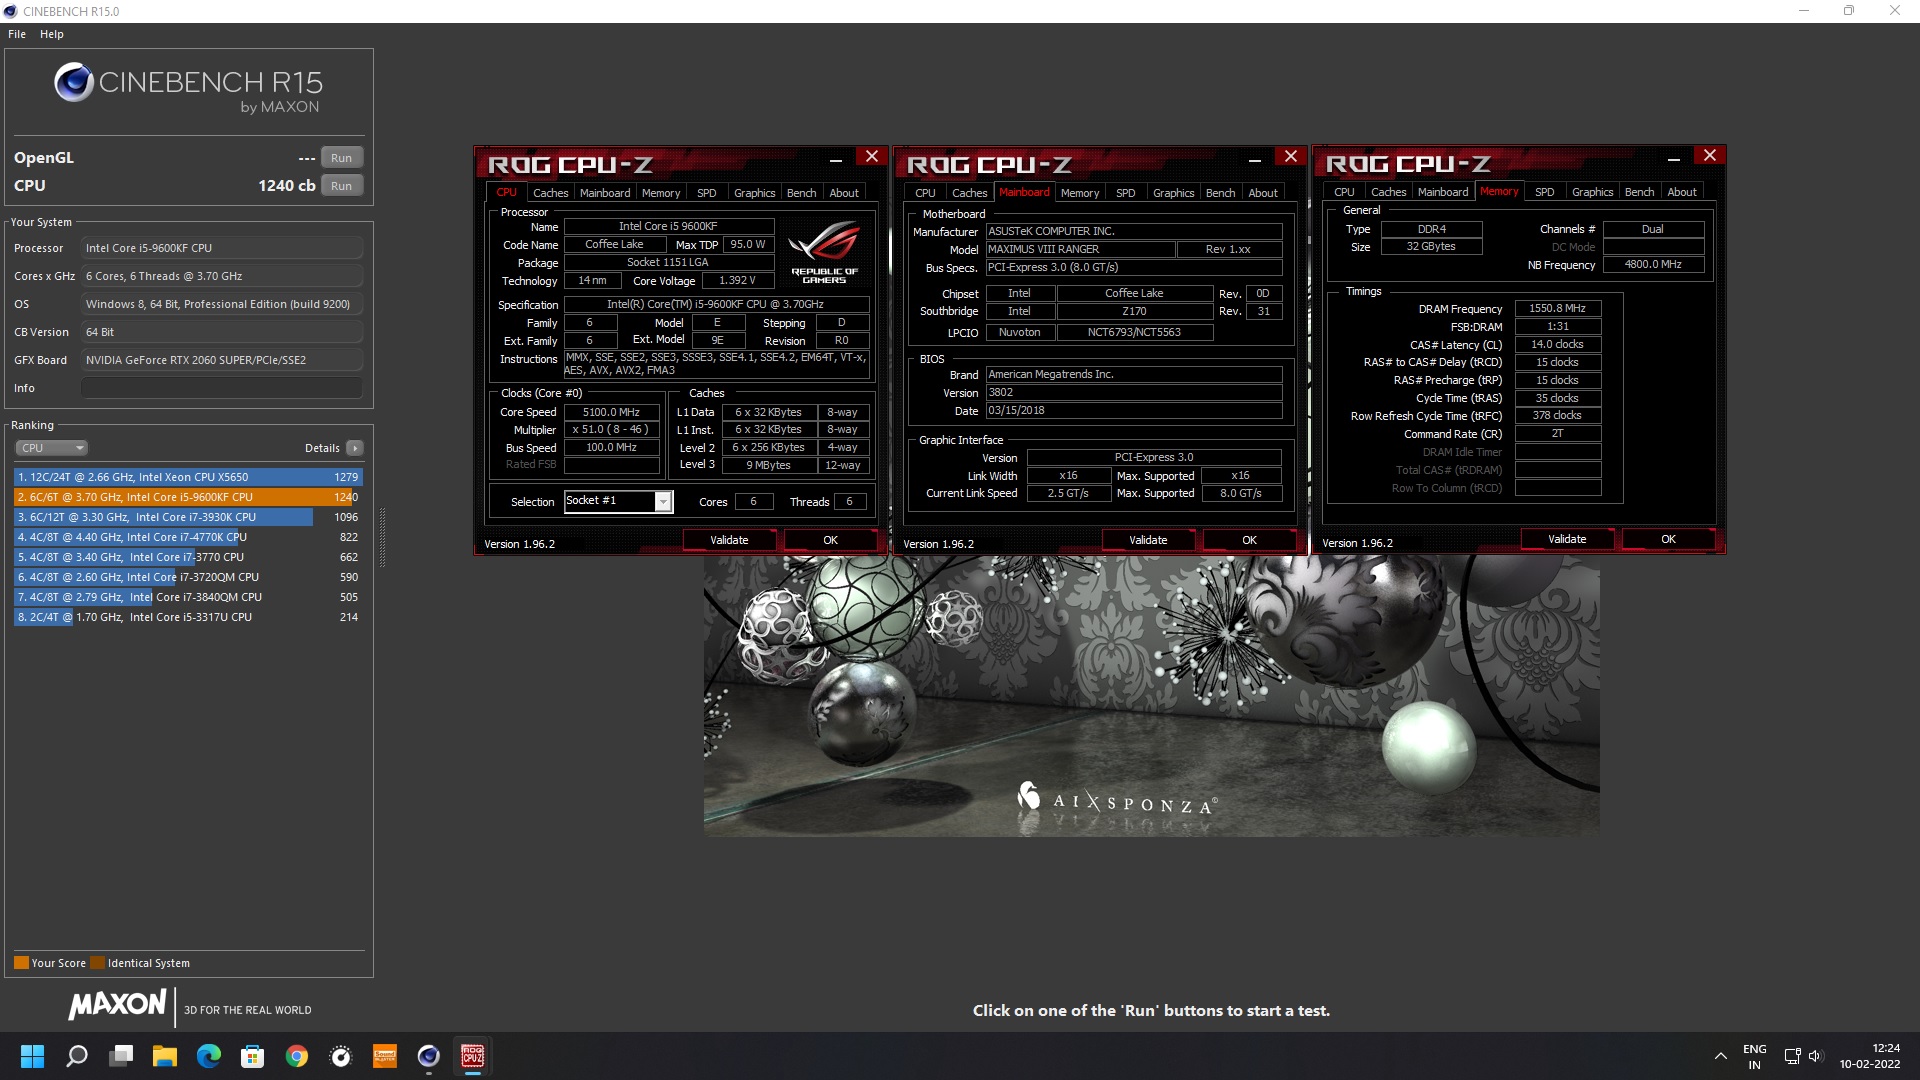Open the CPU ranking type dropdown
The image size is (1920, 1080).
(52, 448)
